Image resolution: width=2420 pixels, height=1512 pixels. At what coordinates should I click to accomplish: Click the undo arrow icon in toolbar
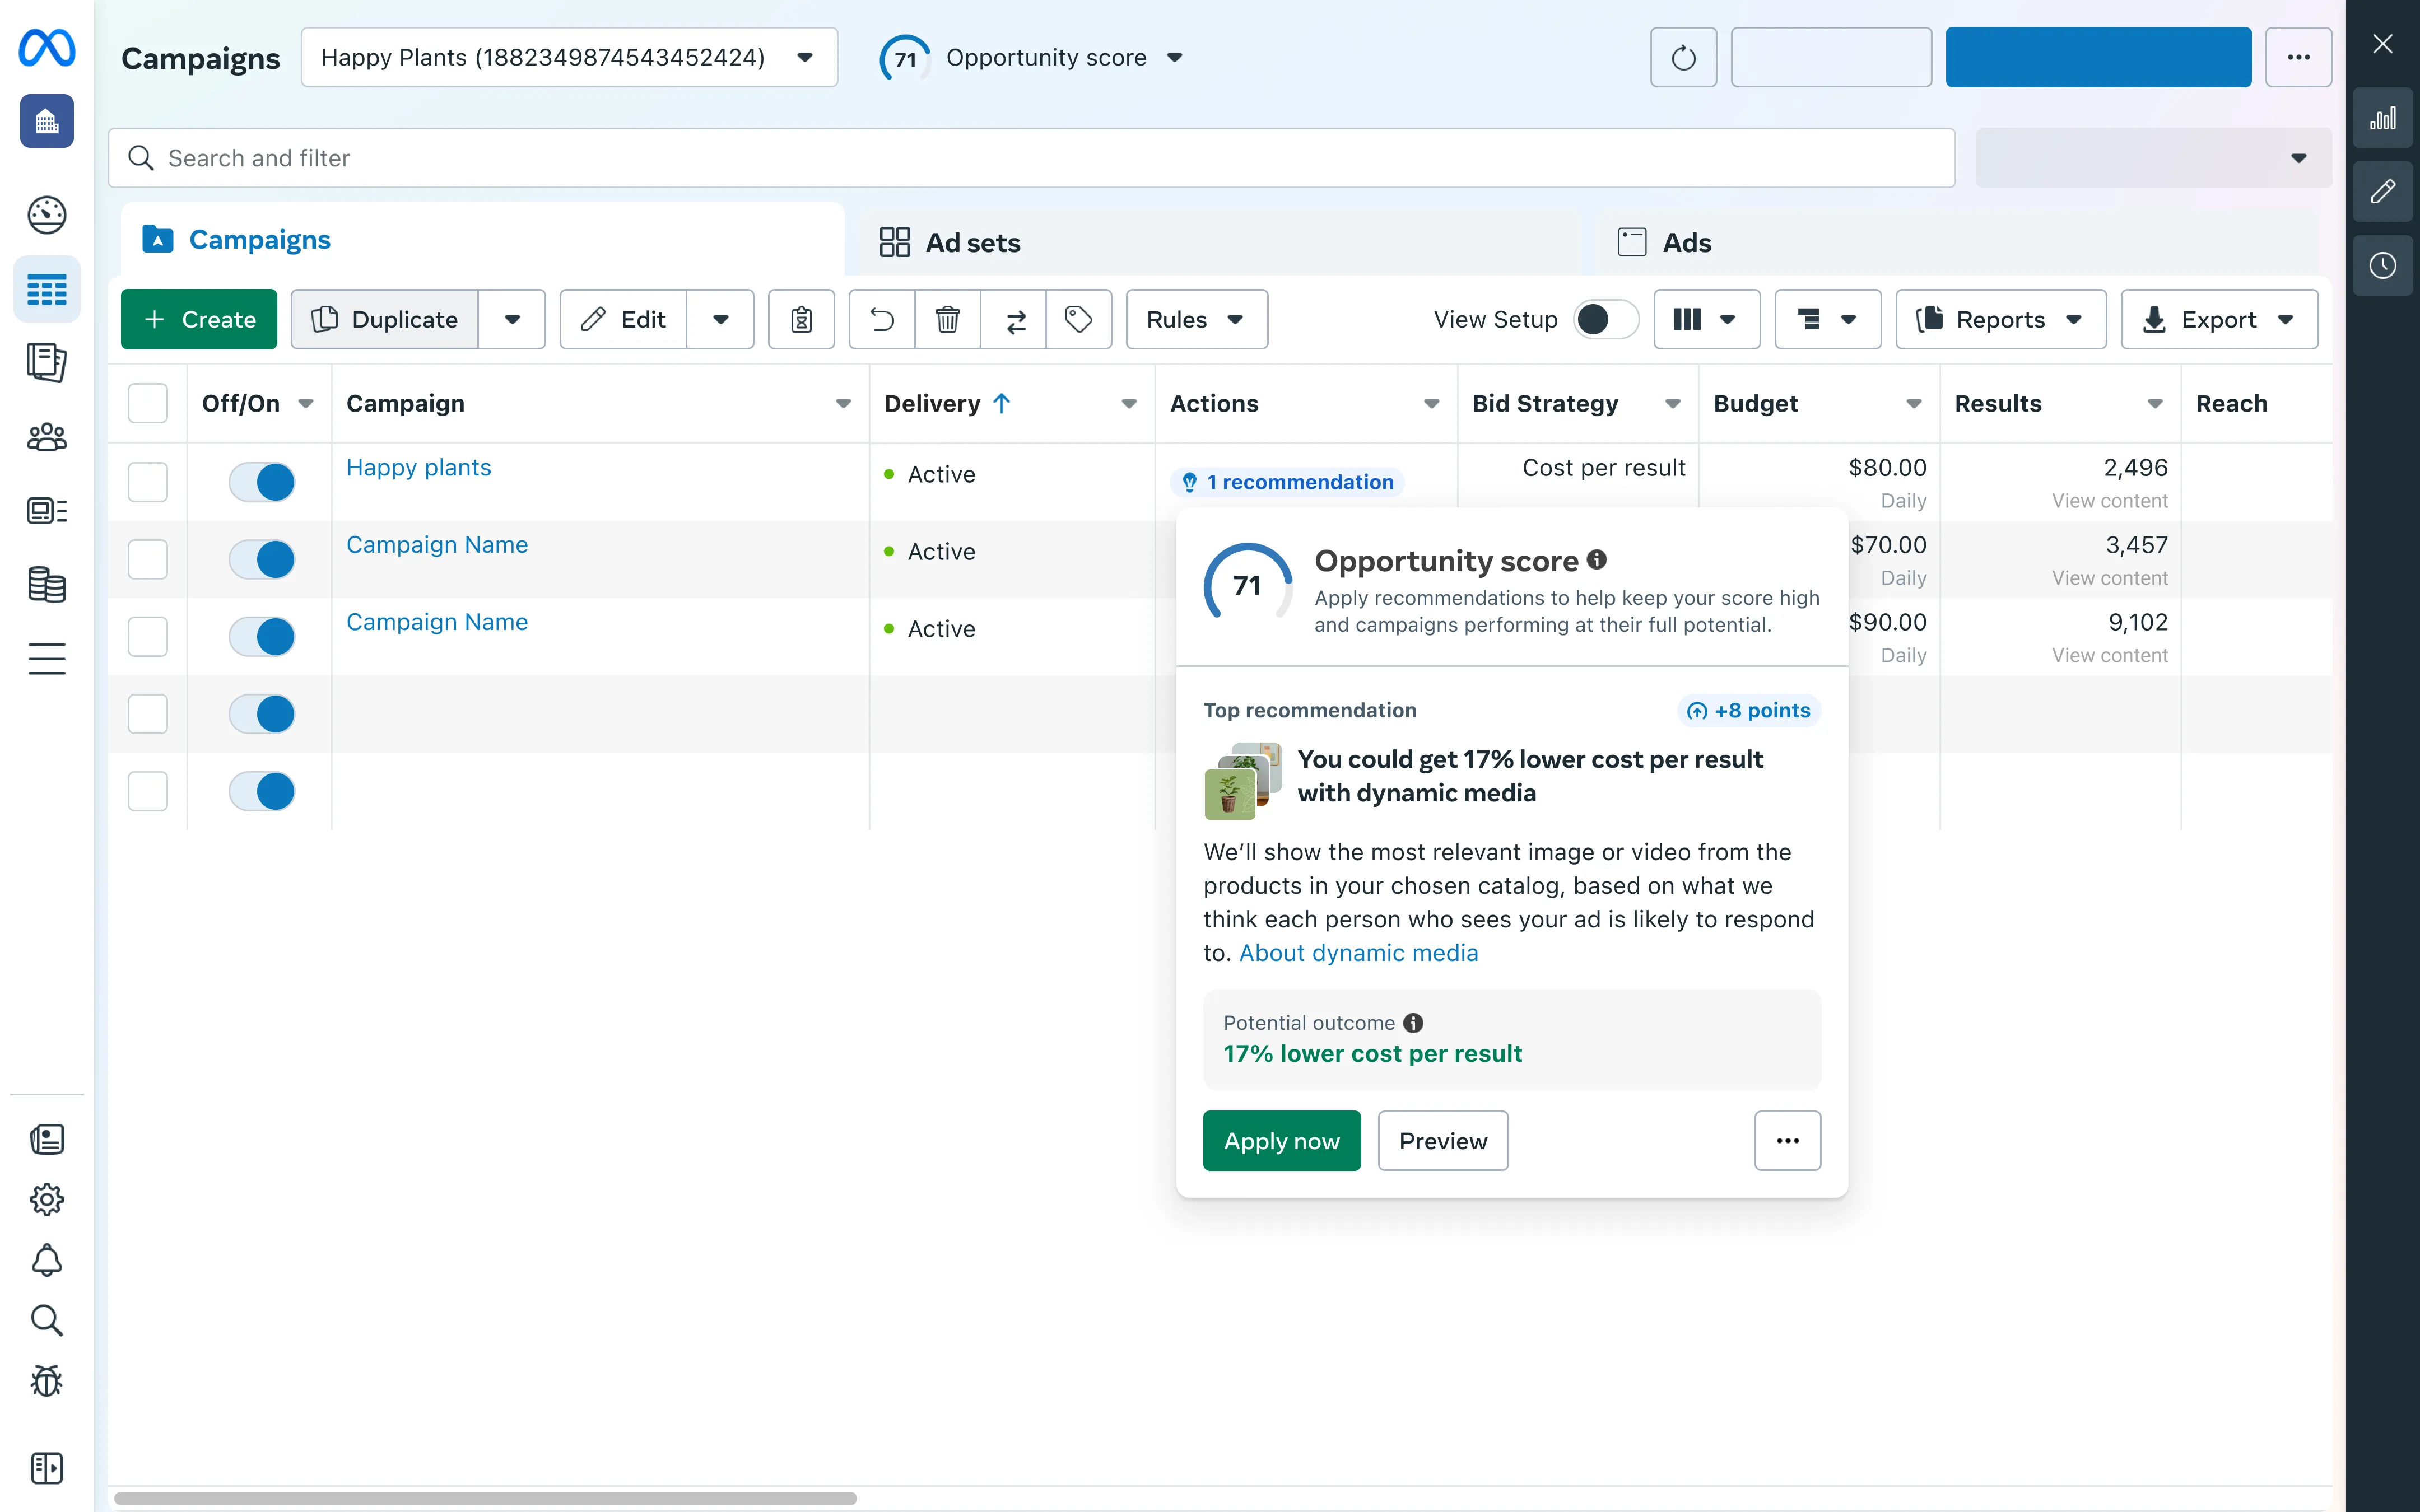pos(881,319)
